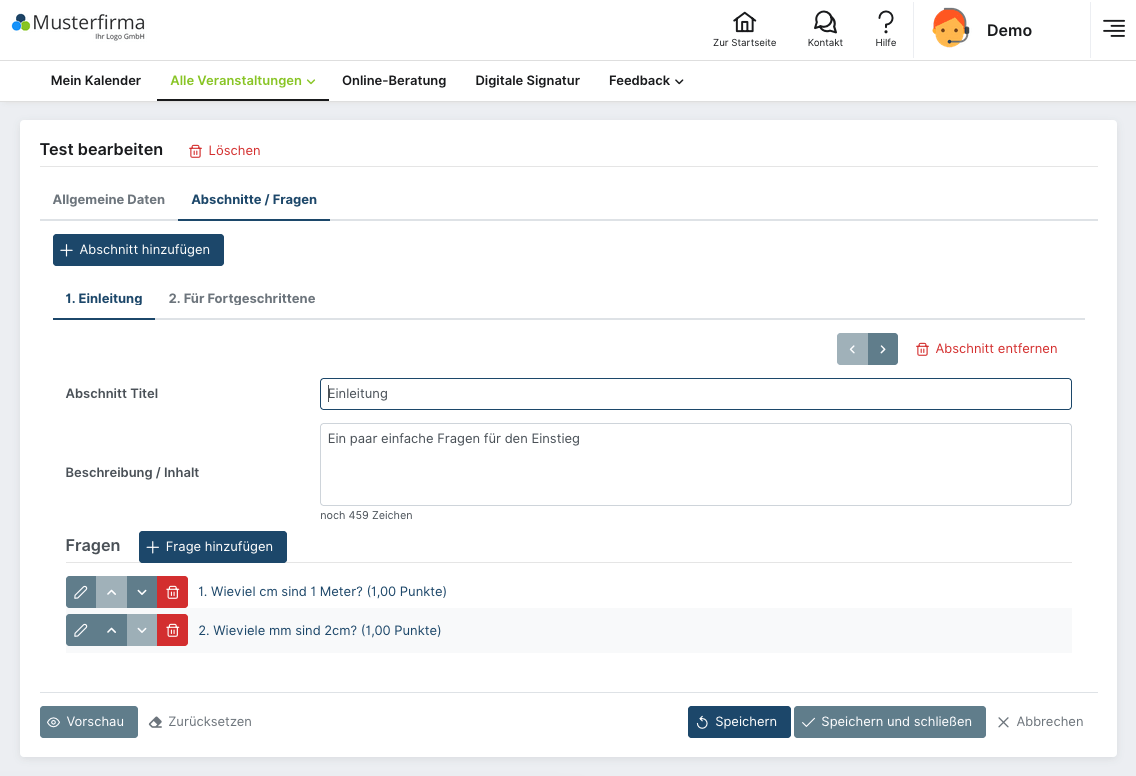Click Abschnitt hinzufügen button
The width and height of the screenshot is (1136, 776).
click(138, 250)
